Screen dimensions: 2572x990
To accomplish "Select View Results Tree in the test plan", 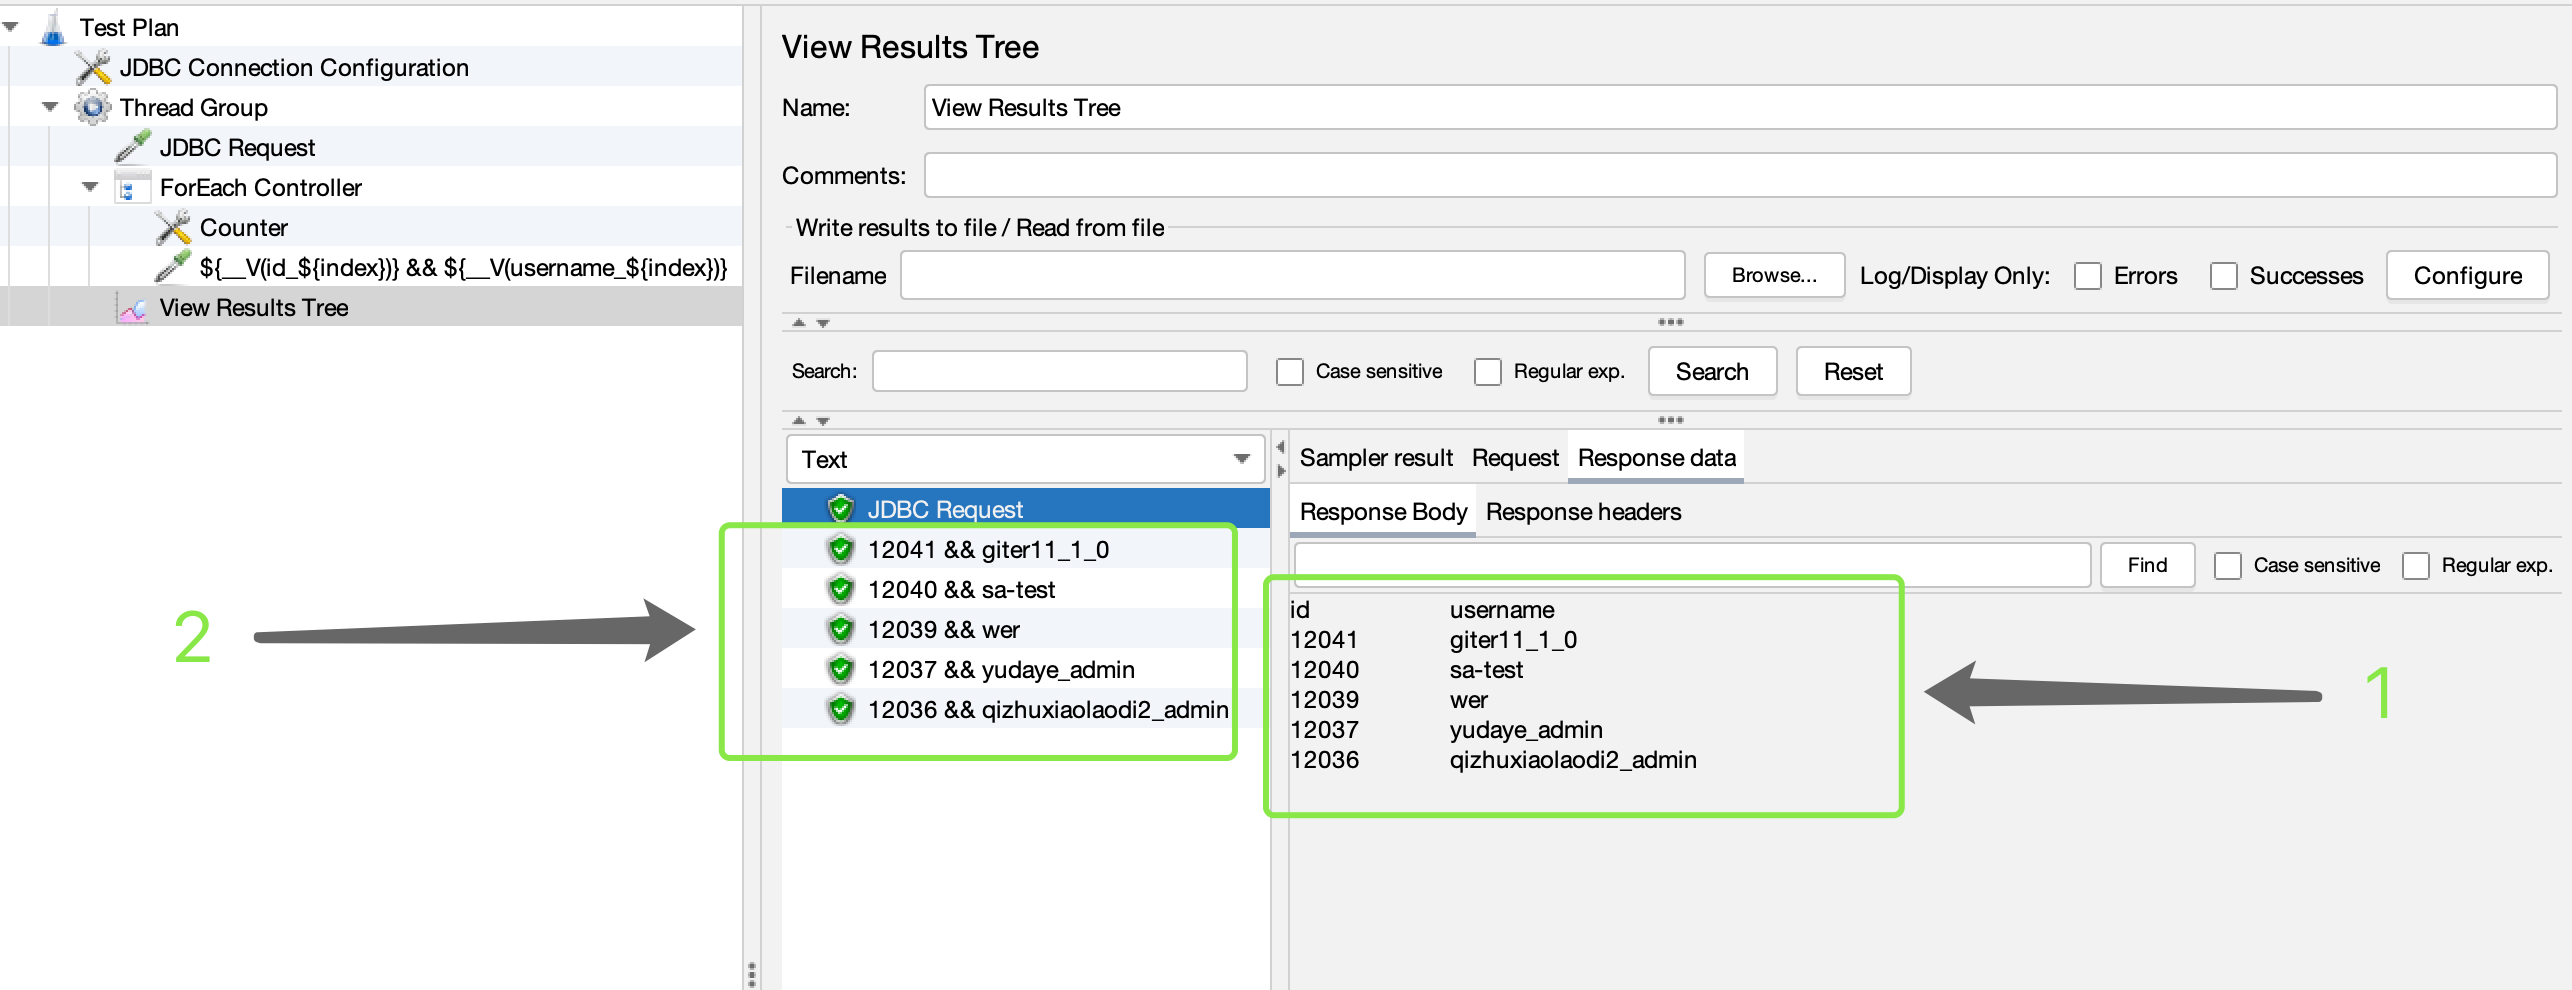I will [x=254, y=308].
